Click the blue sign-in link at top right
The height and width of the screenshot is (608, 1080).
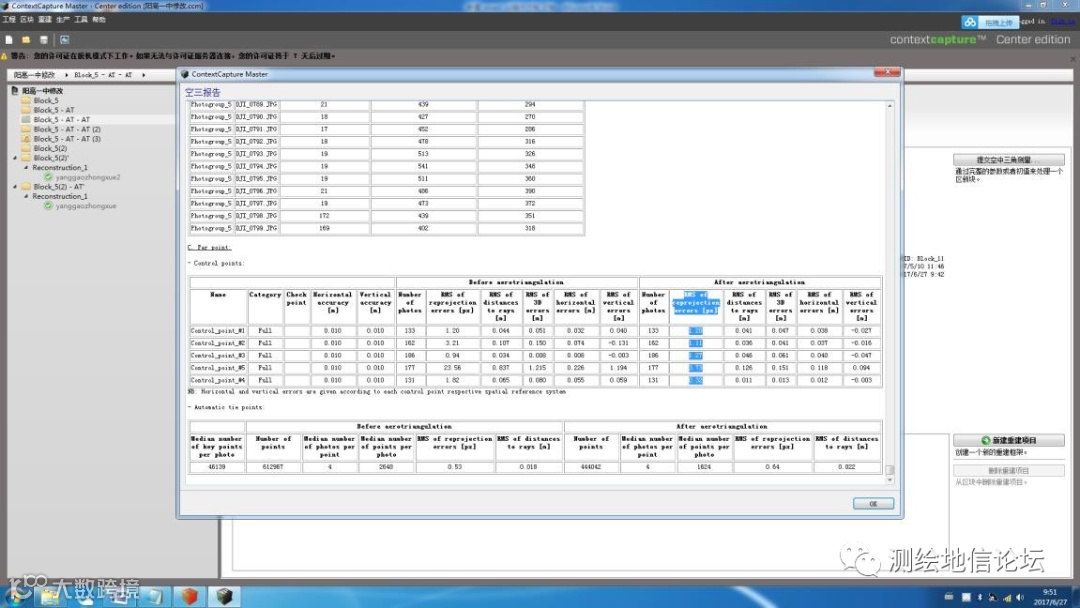point(1063,22)
